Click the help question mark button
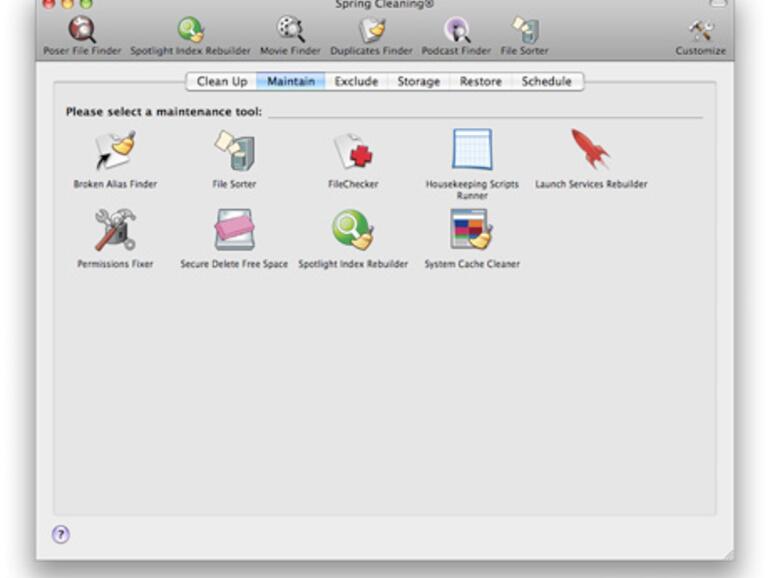Screen dimensions: 770x578 pos(61,534)
